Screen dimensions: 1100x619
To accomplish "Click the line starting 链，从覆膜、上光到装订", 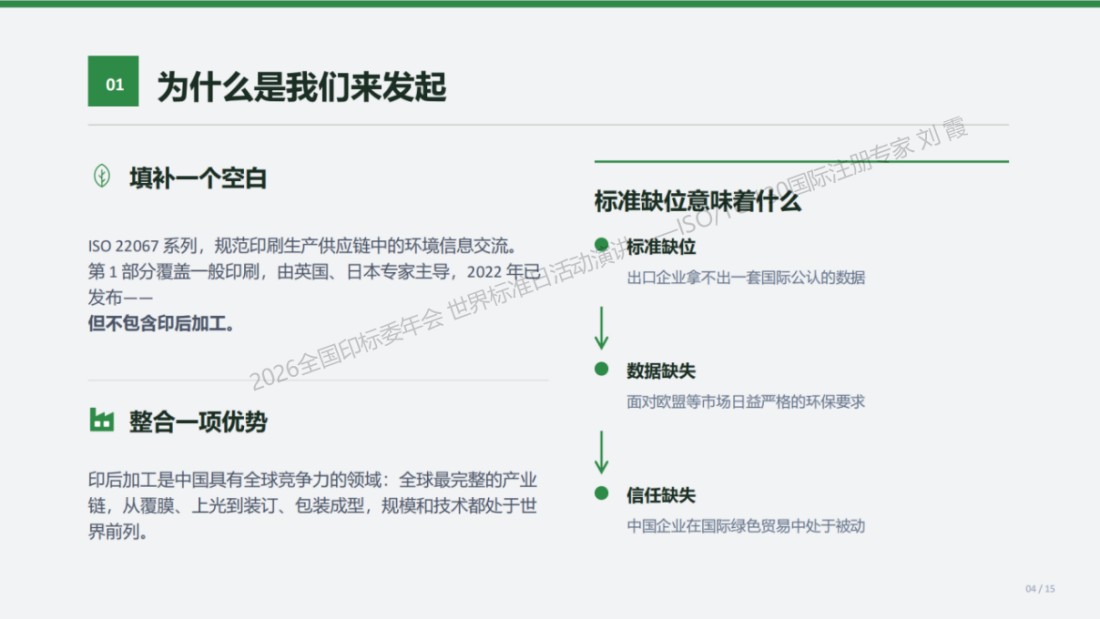I will click(312, 506).
